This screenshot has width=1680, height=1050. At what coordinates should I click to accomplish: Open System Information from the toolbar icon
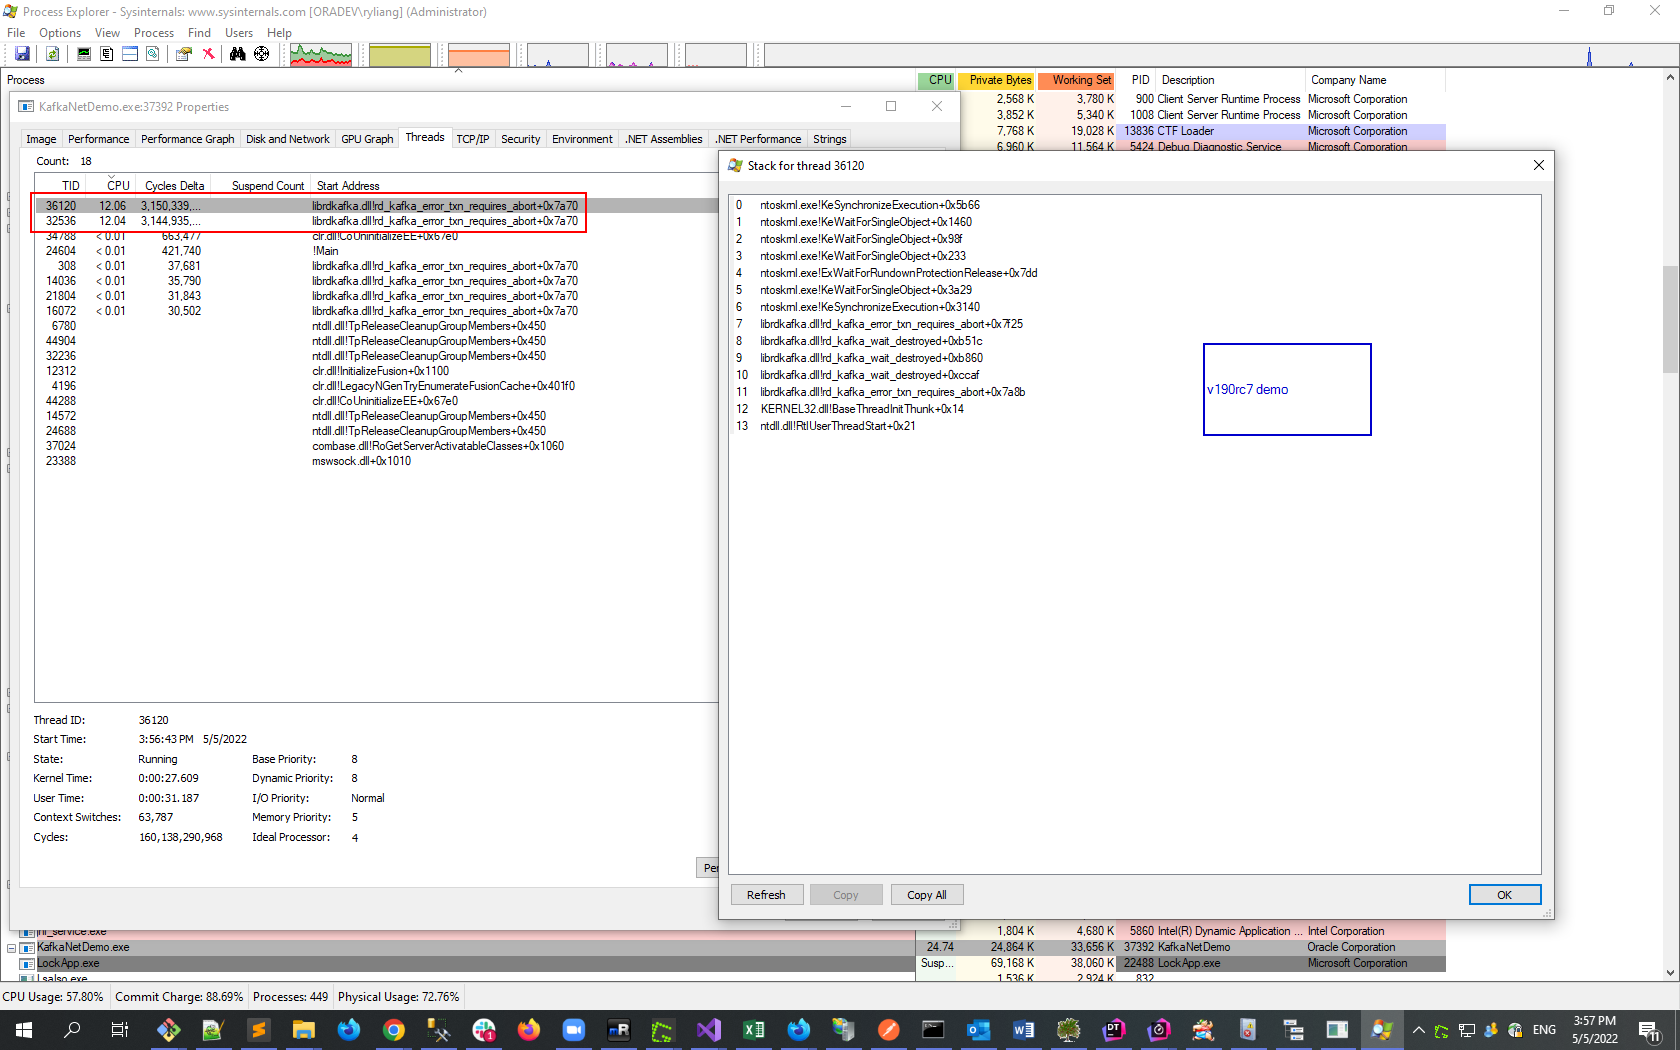pyautogui.click(x=84, y=54)
